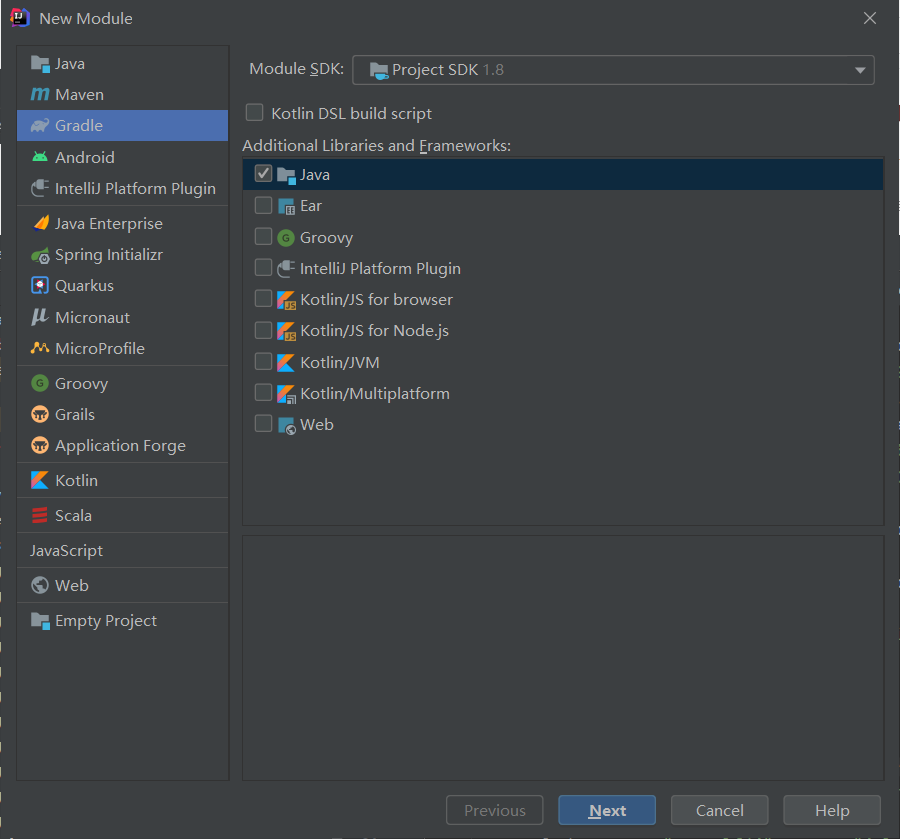
Task: Click the Web icon in the frameworks list
Action: (286, 425)
